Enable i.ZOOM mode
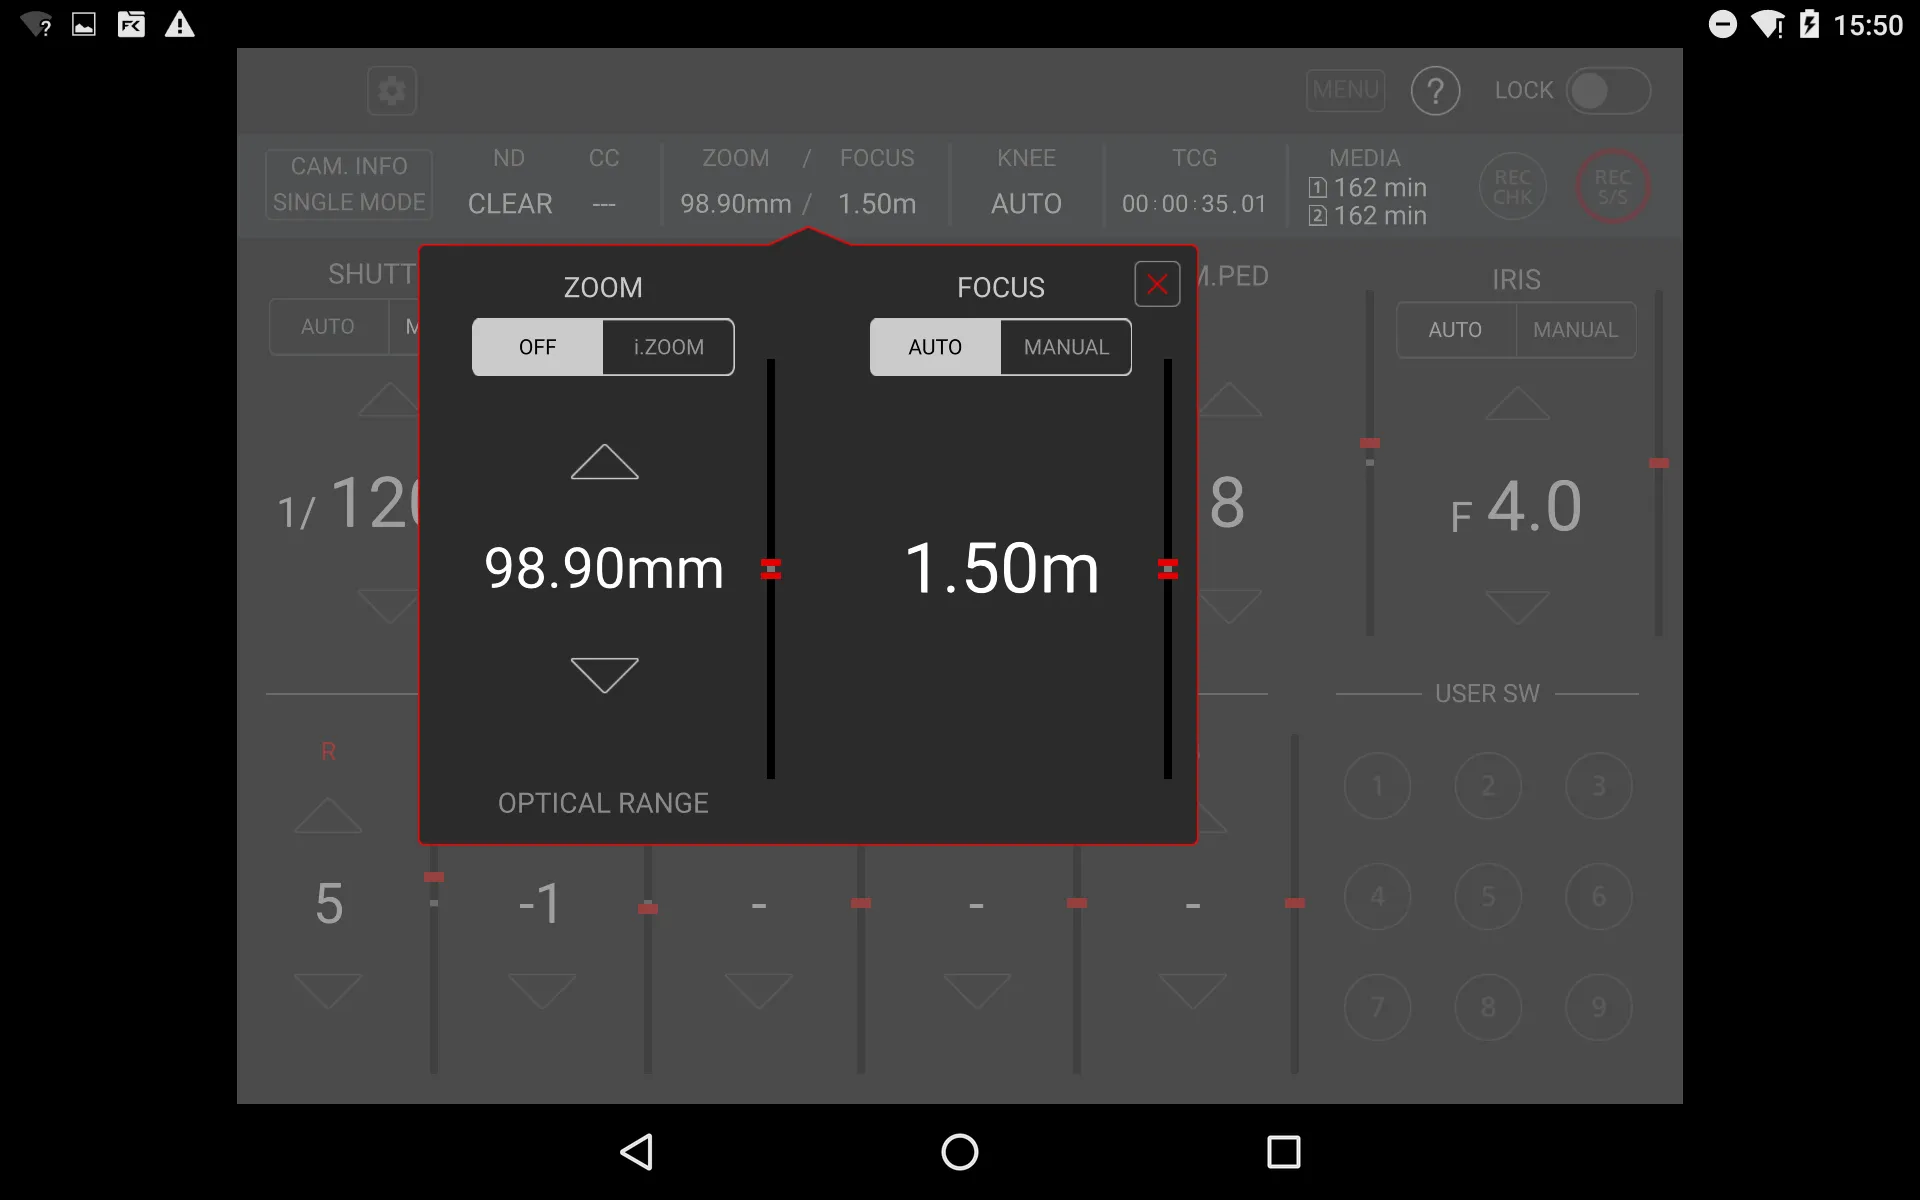This screenshot has width=1920, height=1200. [x=668, y=347]
